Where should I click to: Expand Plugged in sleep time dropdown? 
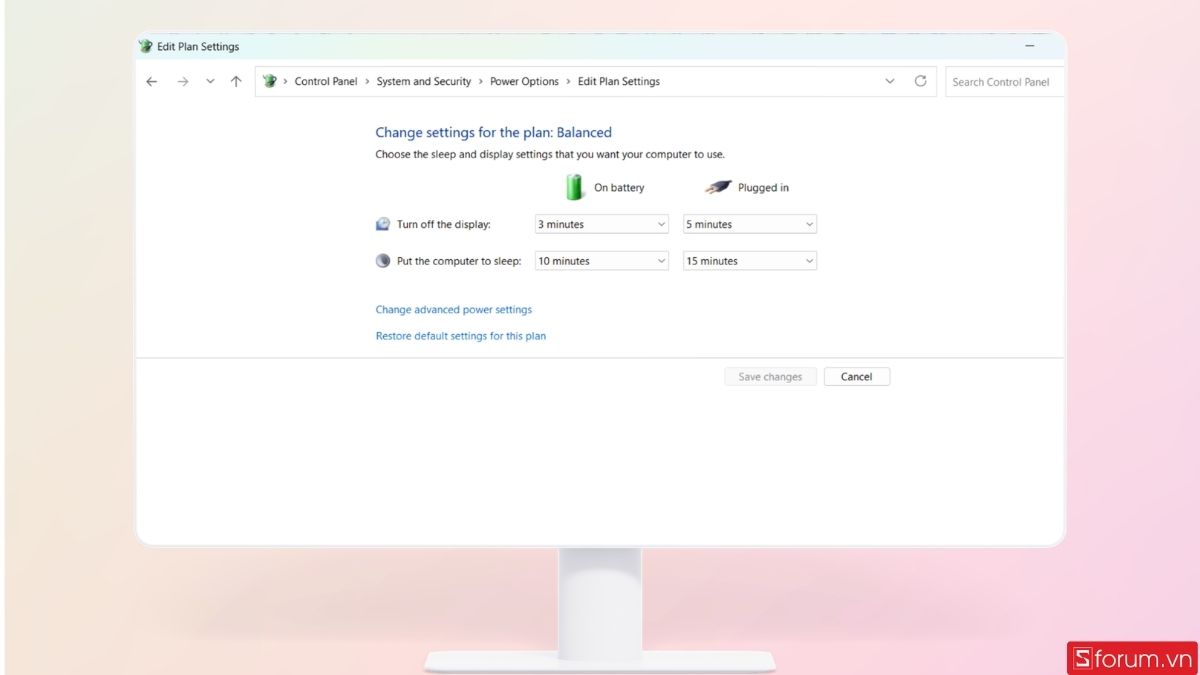pyautogui.click(x=749, y=261)
